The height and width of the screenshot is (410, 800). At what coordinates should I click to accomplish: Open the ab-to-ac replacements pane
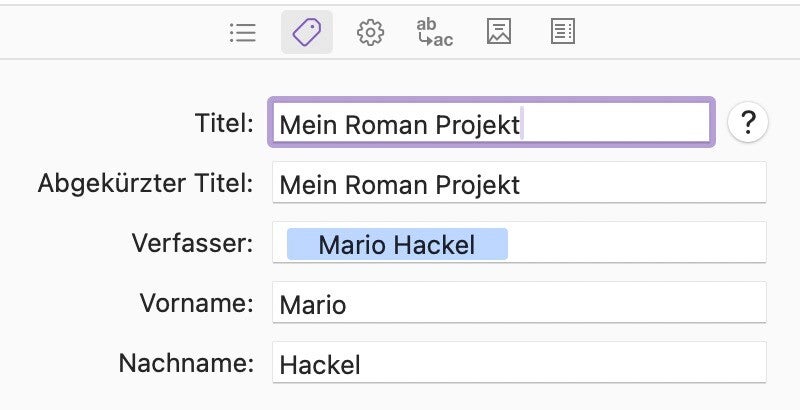point(434,33)
